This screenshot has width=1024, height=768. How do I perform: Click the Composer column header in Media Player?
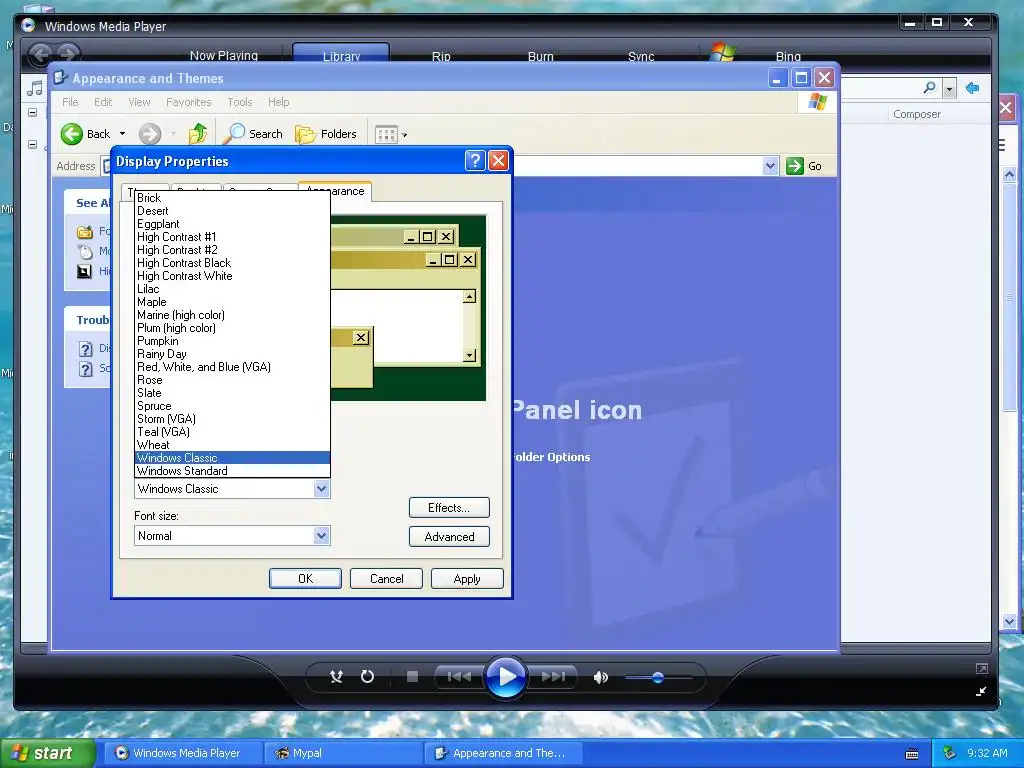(x=917, y=114)
